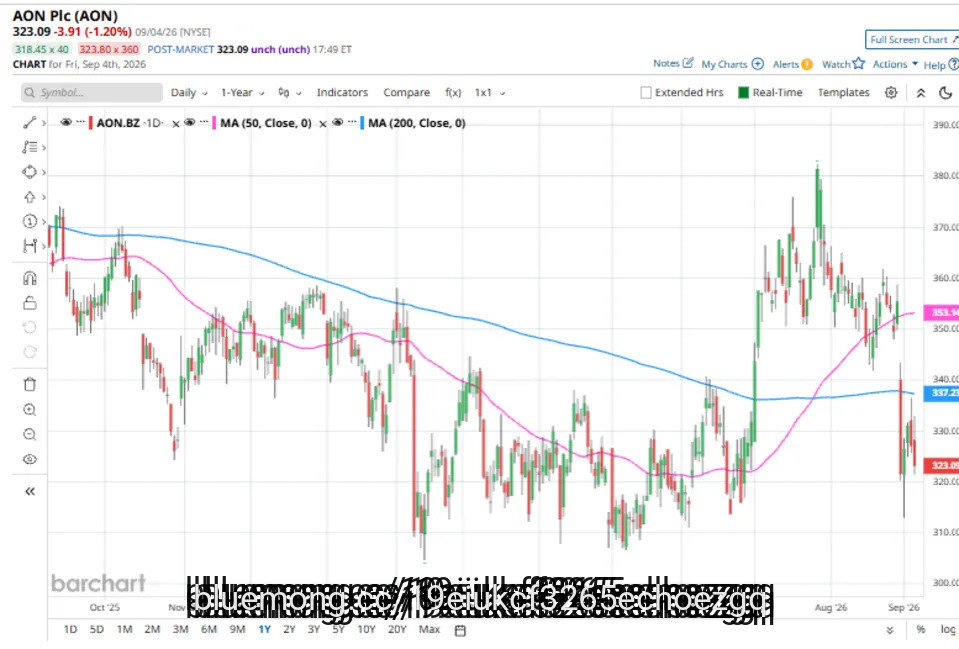
Task: Expand the 1-Year period dropdown
Action: (242, 92)
